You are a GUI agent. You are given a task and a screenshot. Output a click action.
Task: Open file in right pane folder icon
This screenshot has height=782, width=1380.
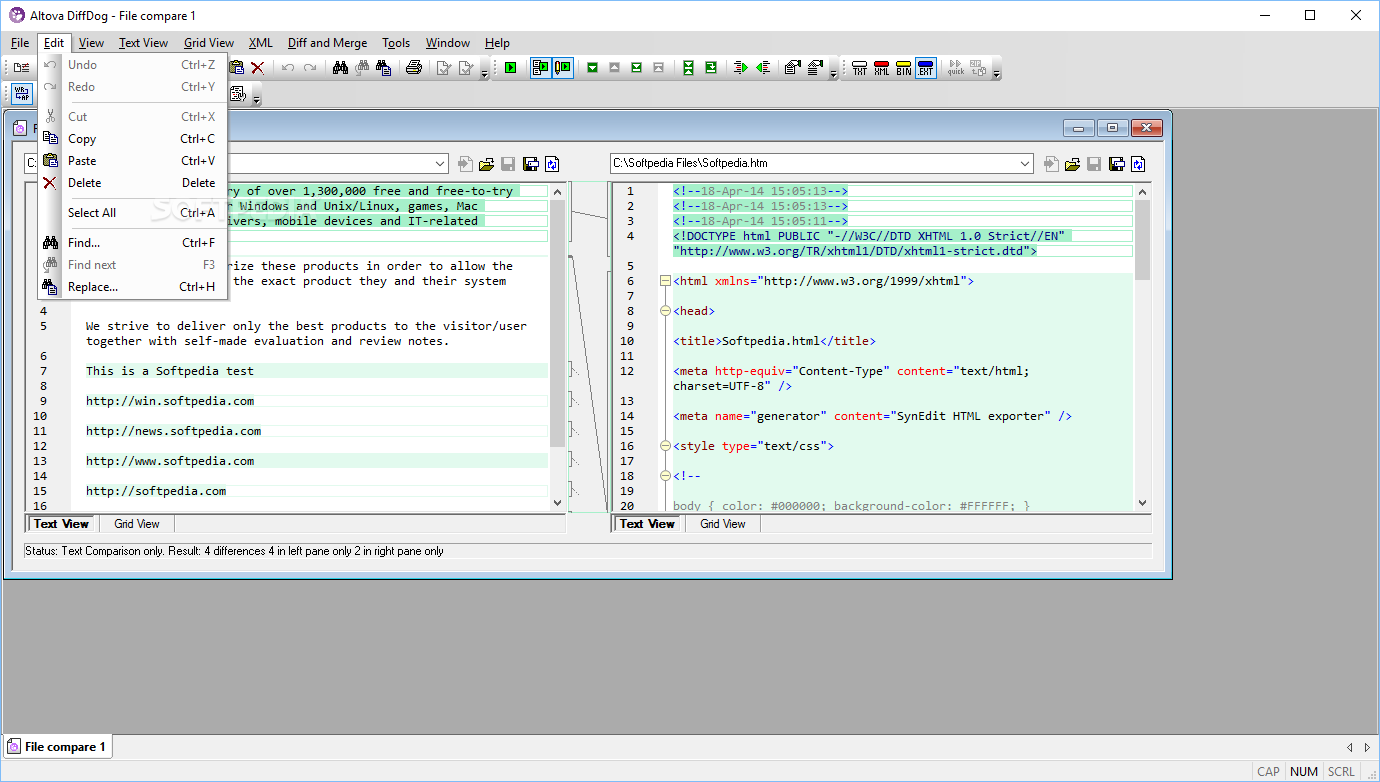[1072, 163]
